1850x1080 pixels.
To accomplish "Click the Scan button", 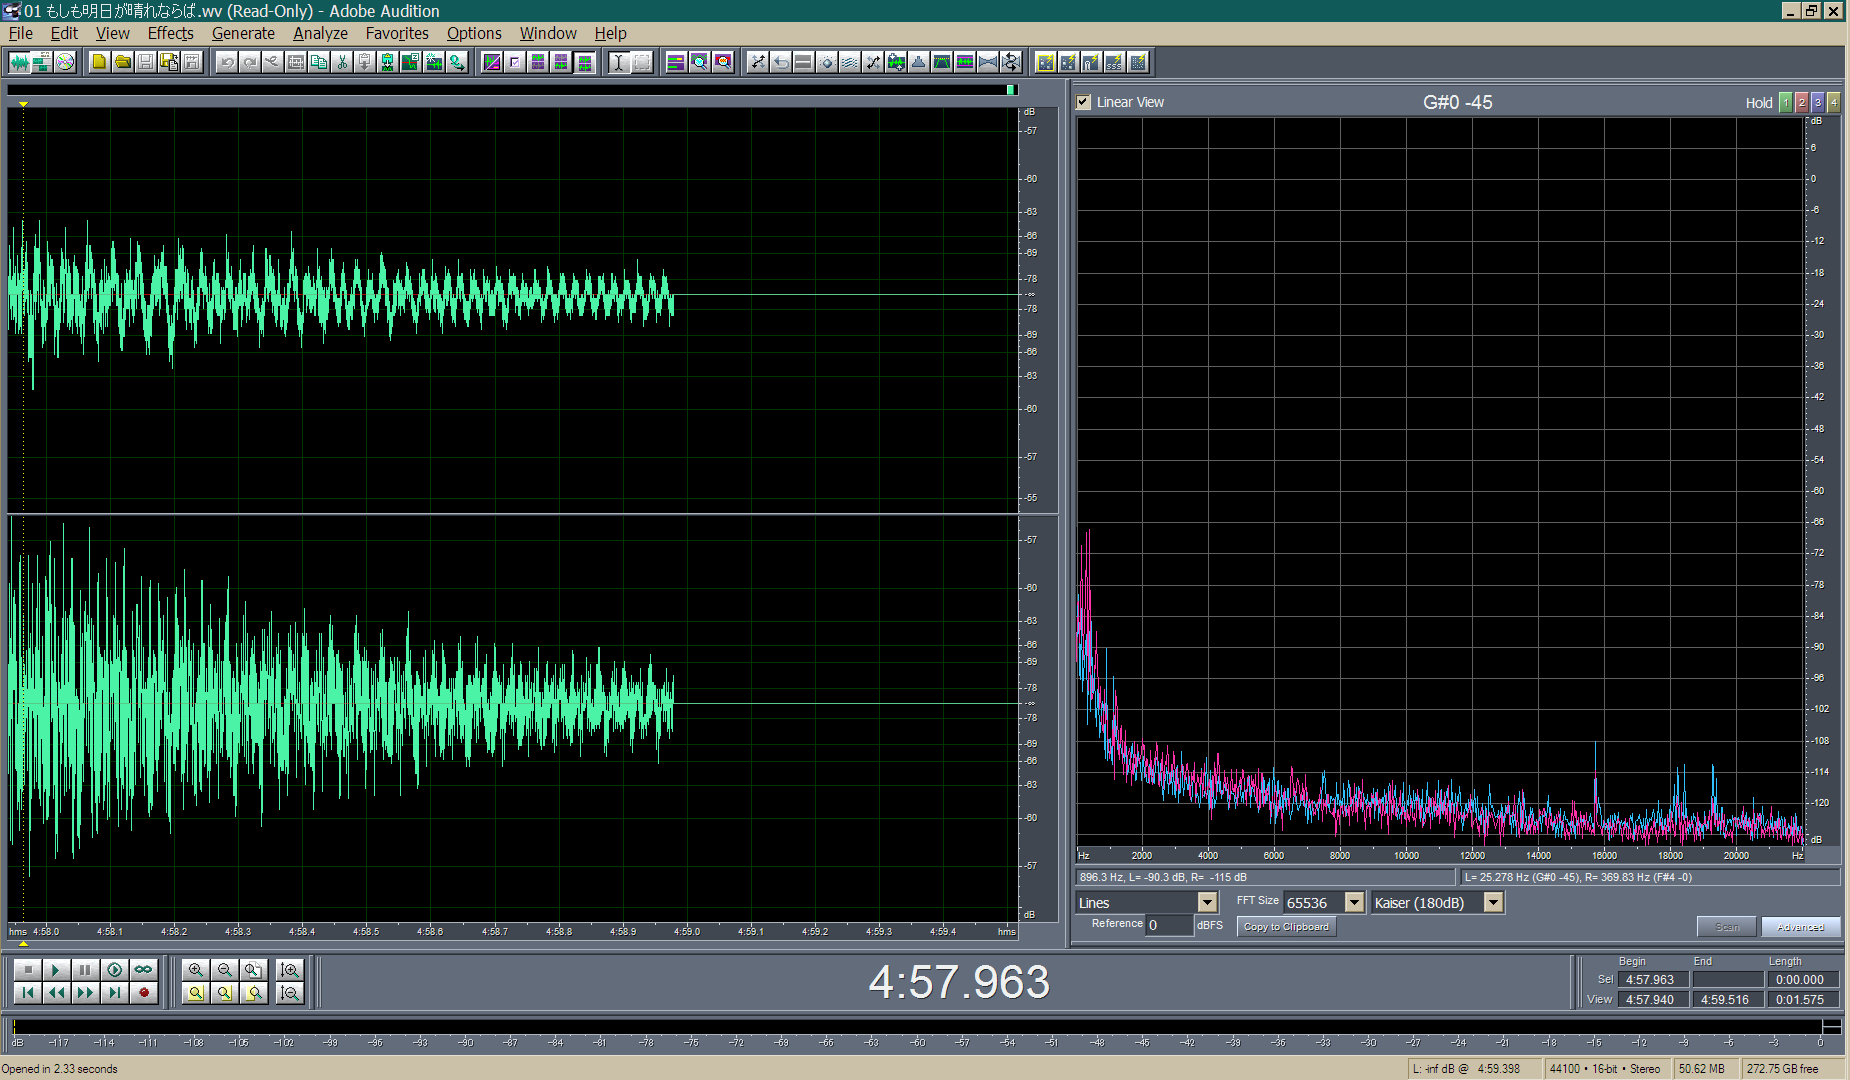I will point(1727,926).
